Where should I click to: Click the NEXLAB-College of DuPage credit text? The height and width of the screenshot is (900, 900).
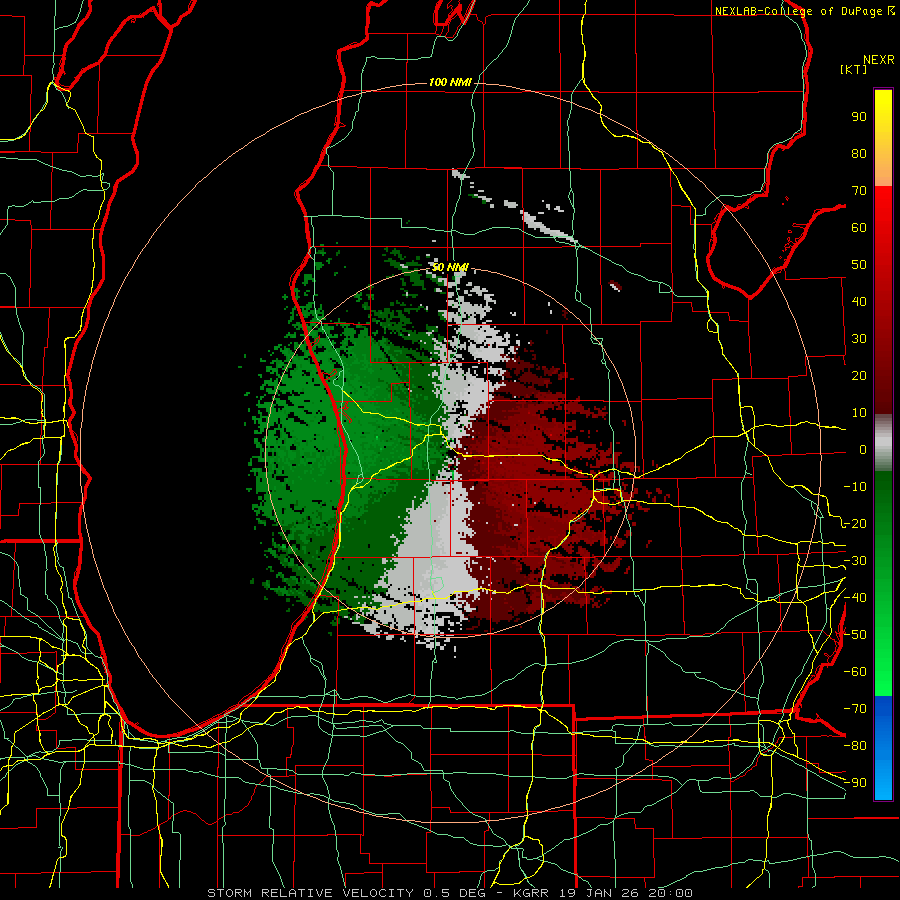799,11
